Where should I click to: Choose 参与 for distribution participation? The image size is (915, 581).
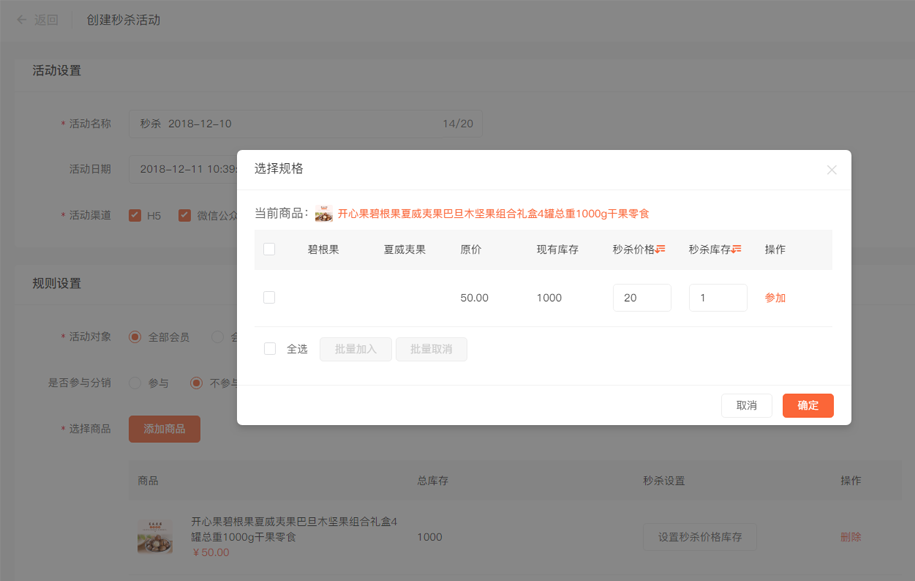point(135,383)
